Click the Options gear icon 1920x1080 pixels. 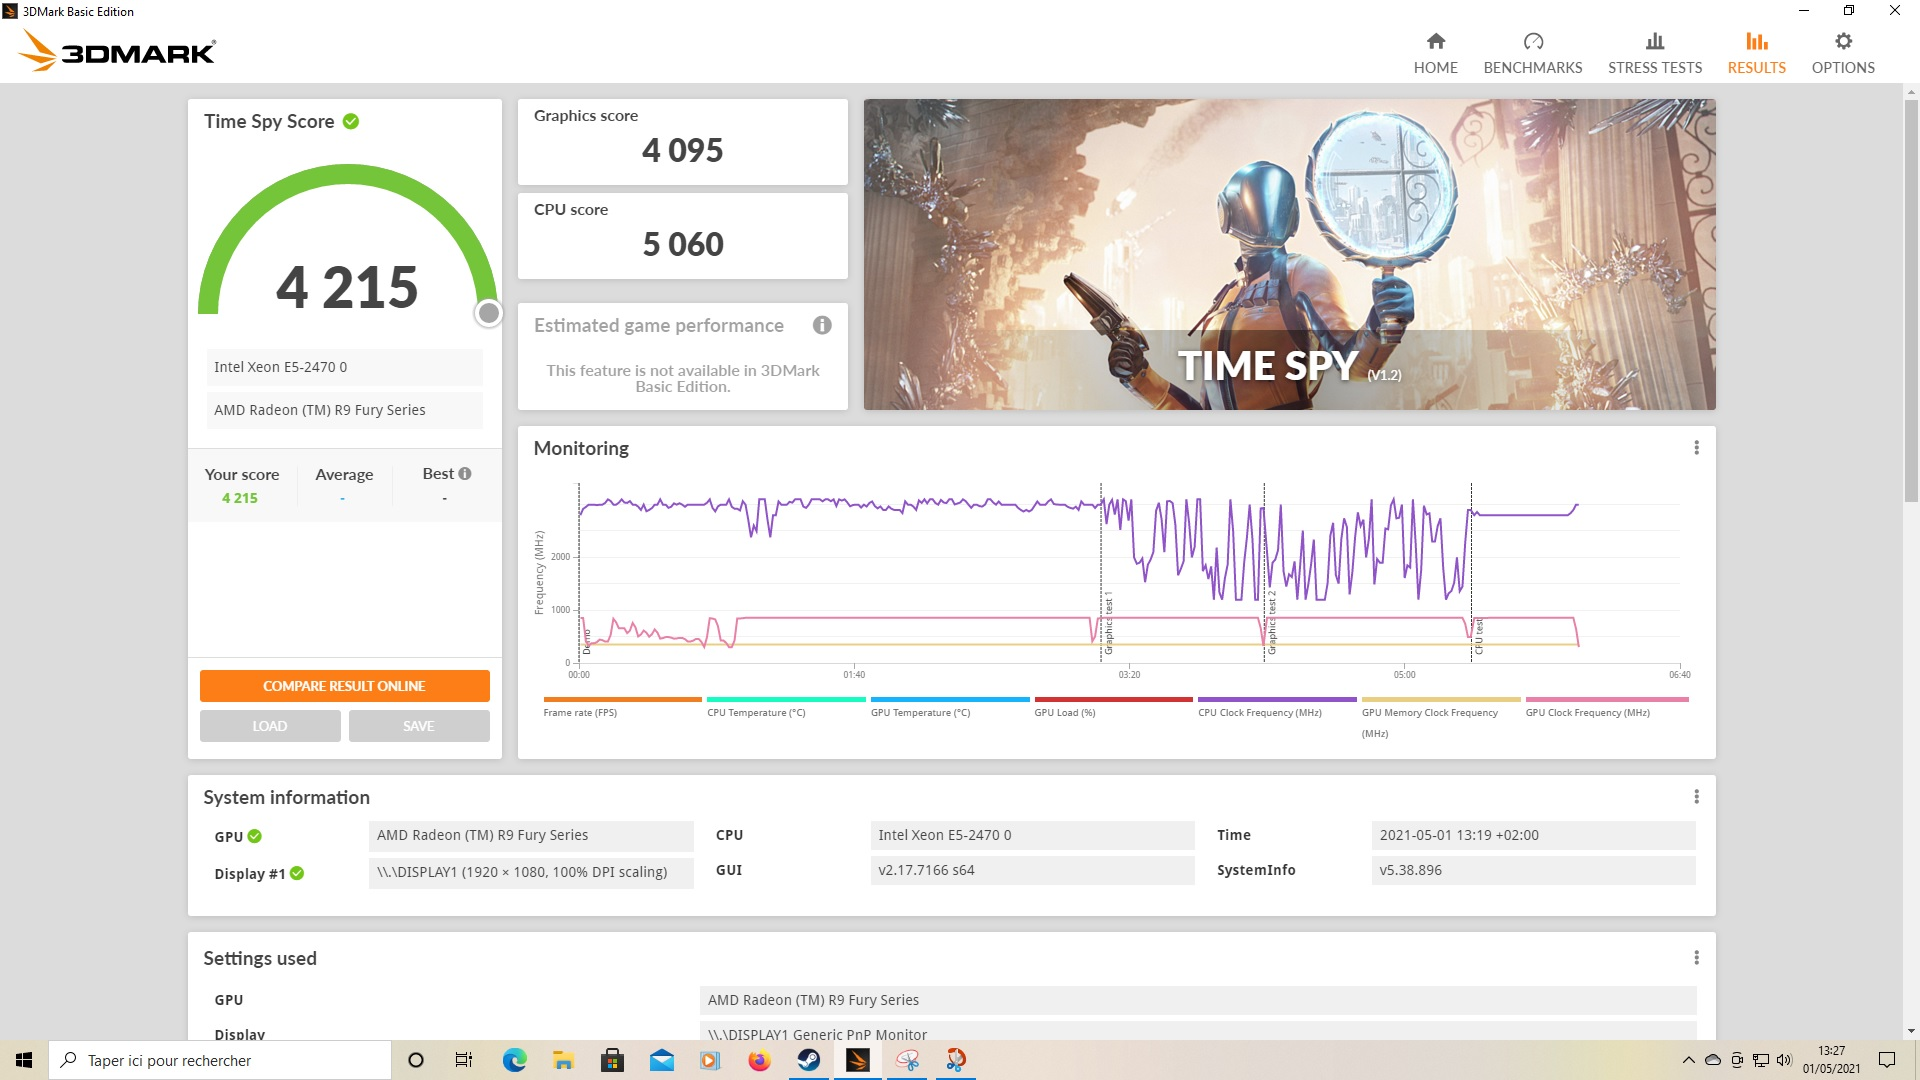click(1843, 42)
